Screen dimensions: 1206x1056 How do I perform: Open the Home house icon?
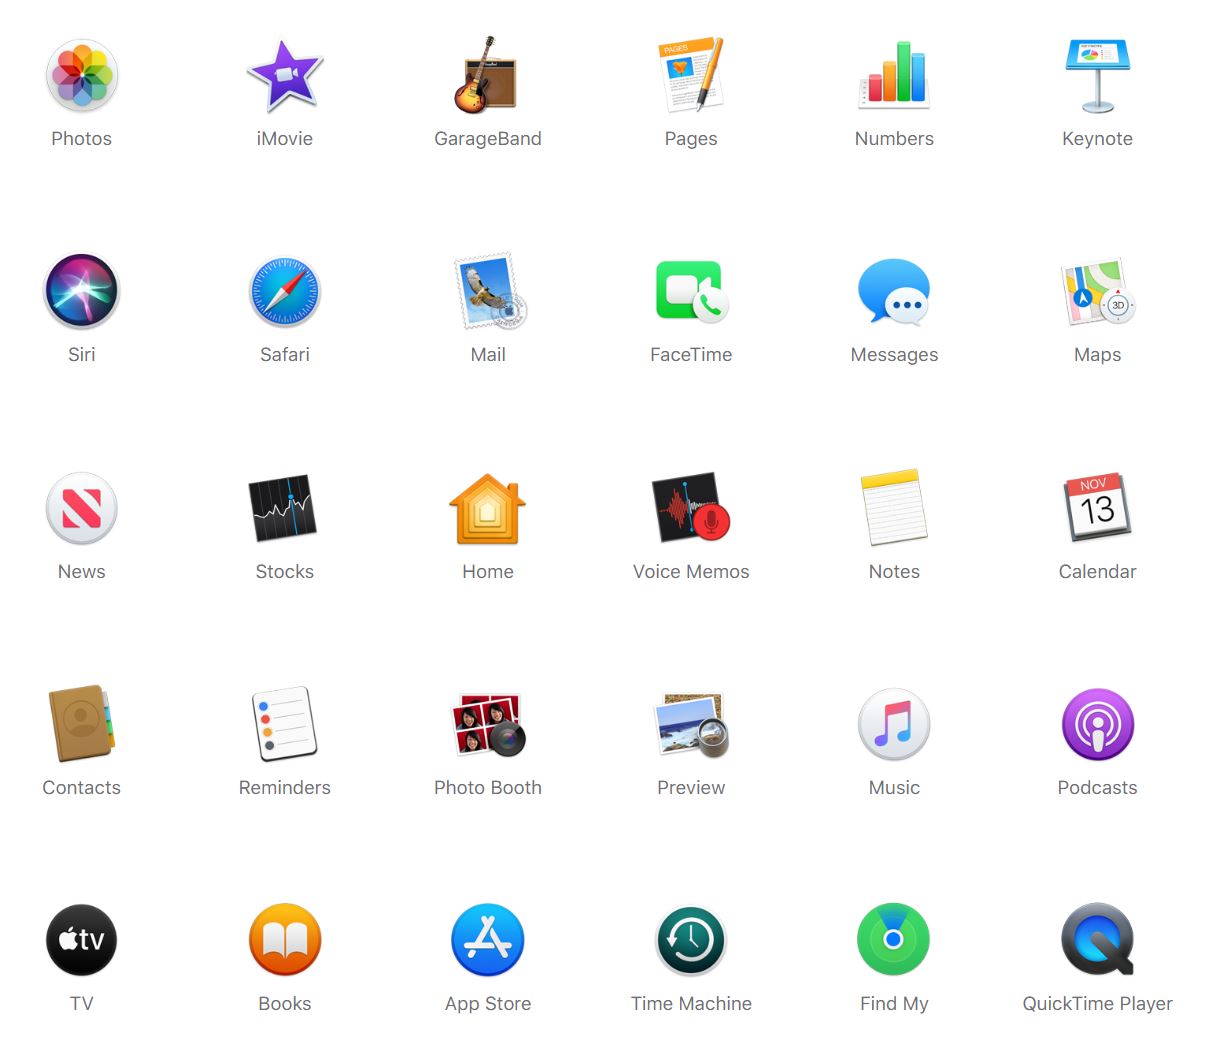click(x=487, y=508)
